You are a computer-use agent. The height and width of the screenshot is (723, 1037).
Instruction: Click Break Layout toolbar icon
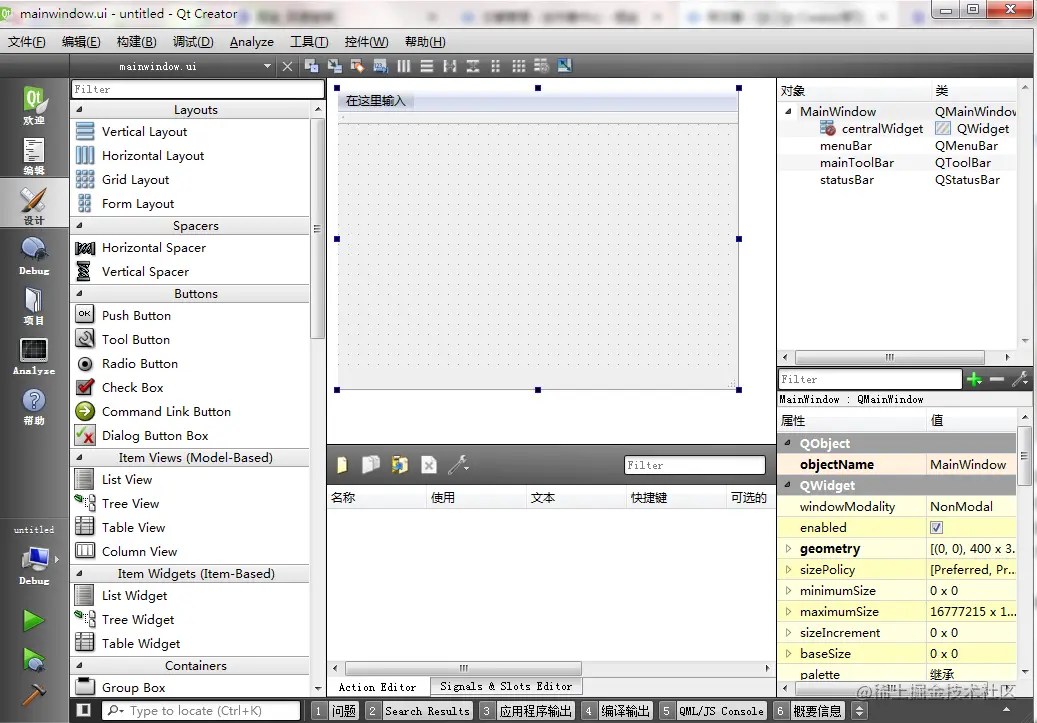(x=541, y=65)
